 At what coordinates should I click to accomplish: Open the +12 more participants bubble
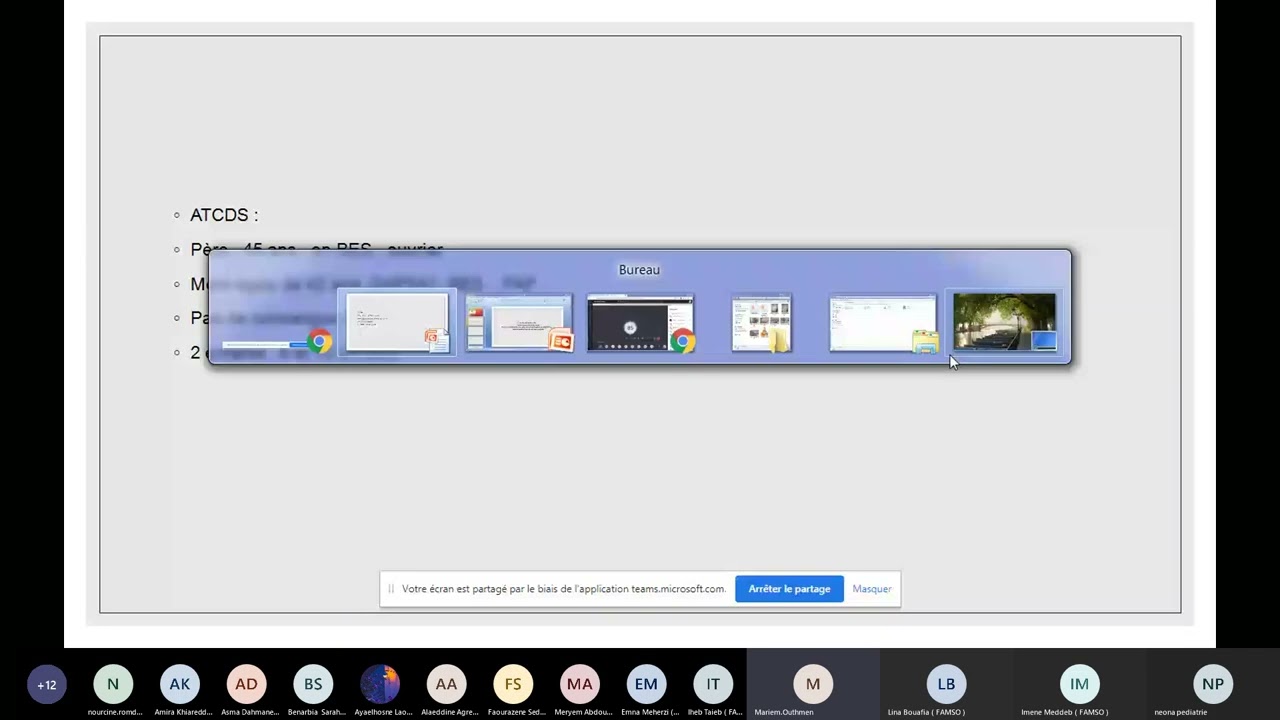click(47, 685)
